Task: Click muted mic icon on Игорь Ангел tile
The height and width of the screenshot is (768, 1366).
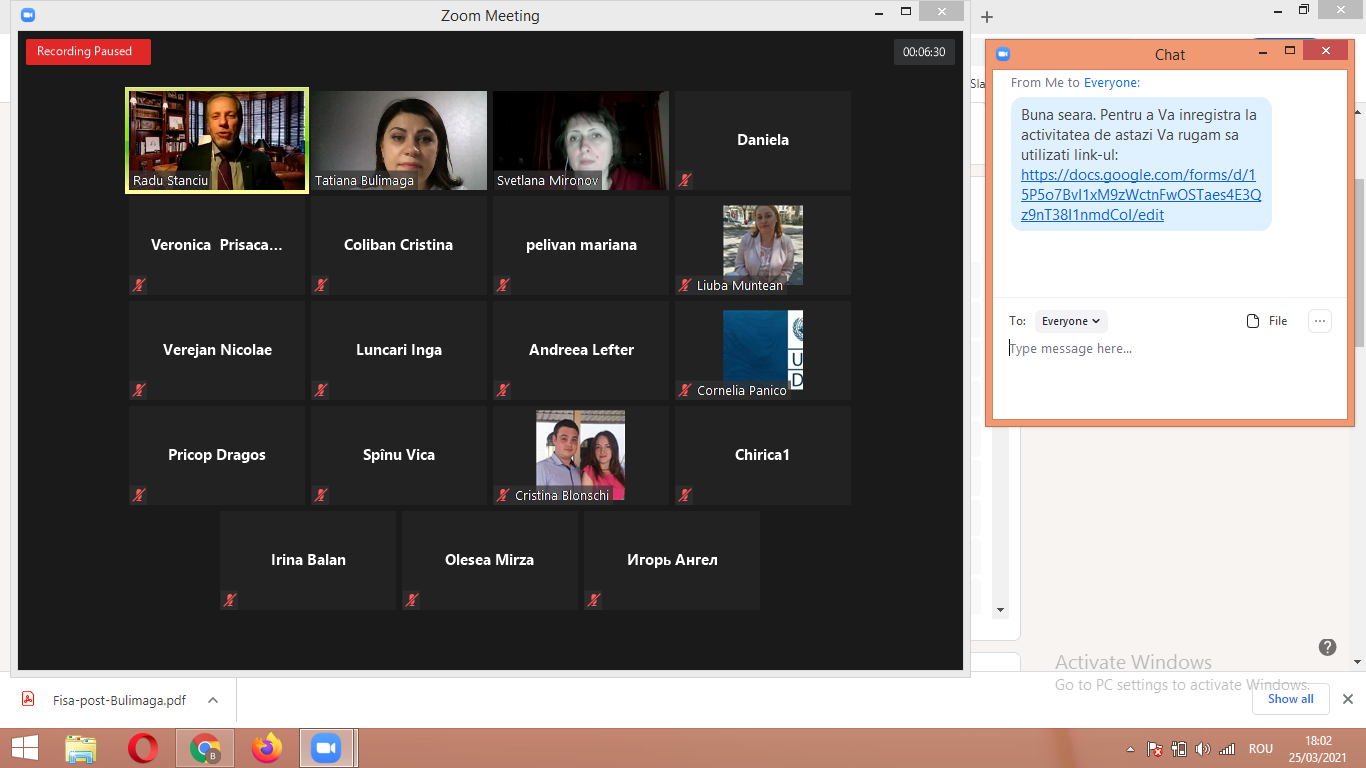Action: tap(594, 600)
